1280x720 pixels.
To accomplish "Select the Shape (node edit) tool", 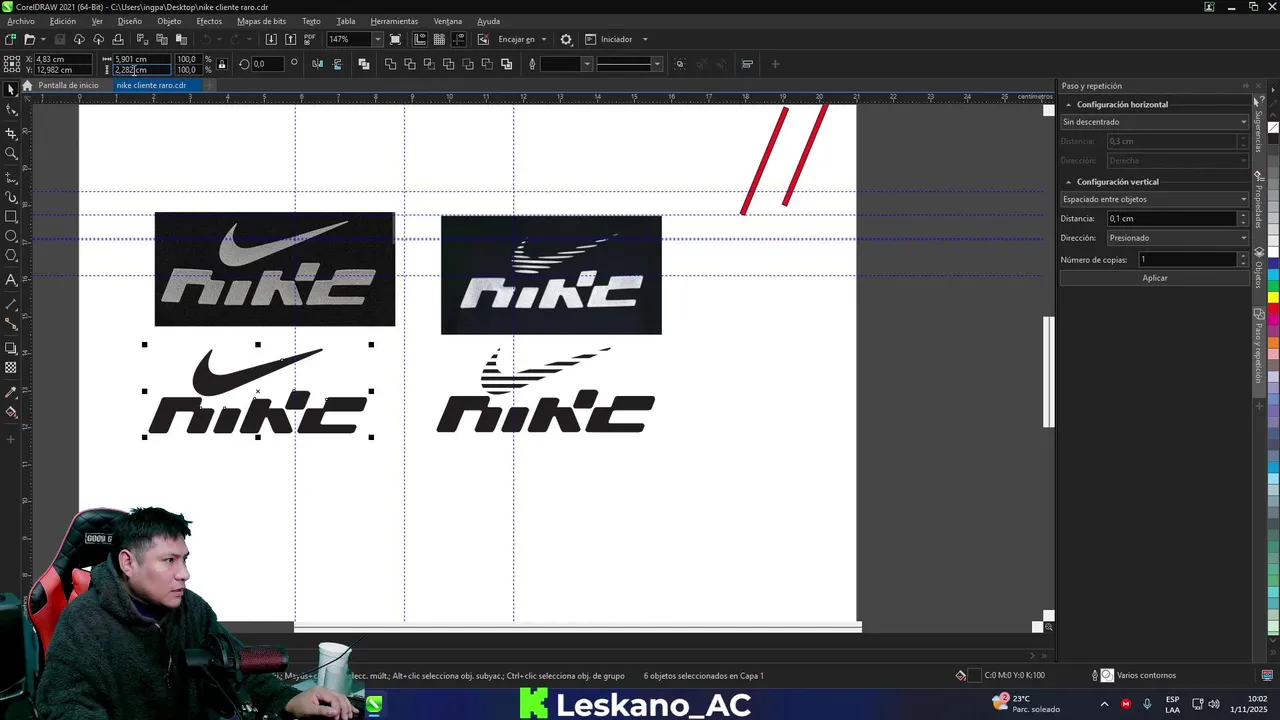I will pyautogui.click(x=11, y=111).
